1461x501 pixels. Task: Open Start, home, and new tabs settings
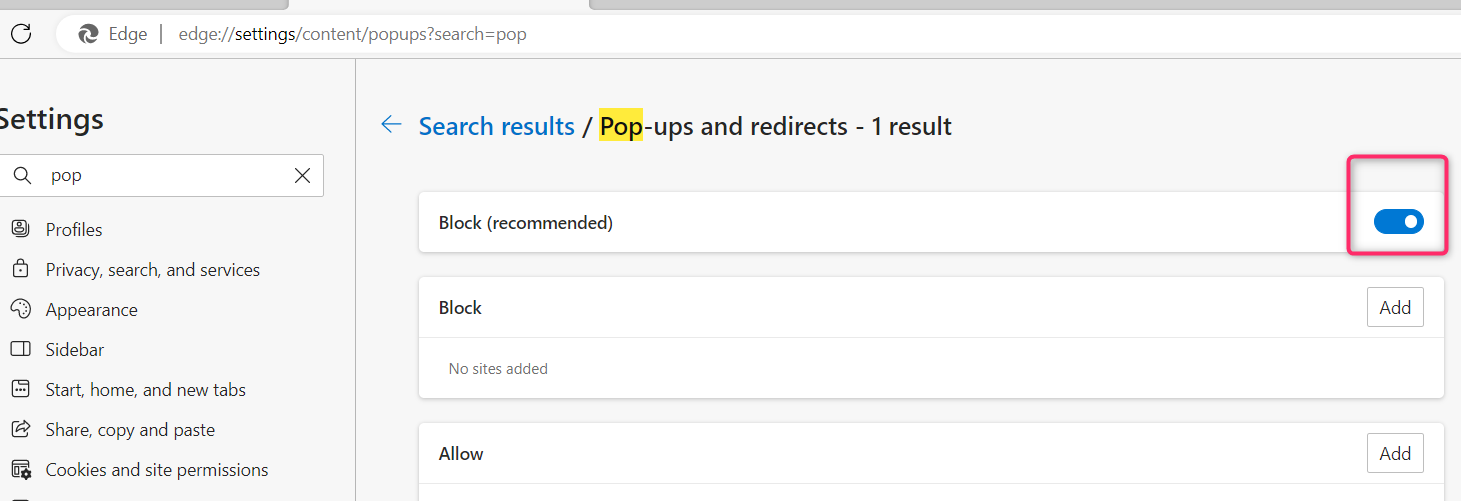(x=145, y=390)
